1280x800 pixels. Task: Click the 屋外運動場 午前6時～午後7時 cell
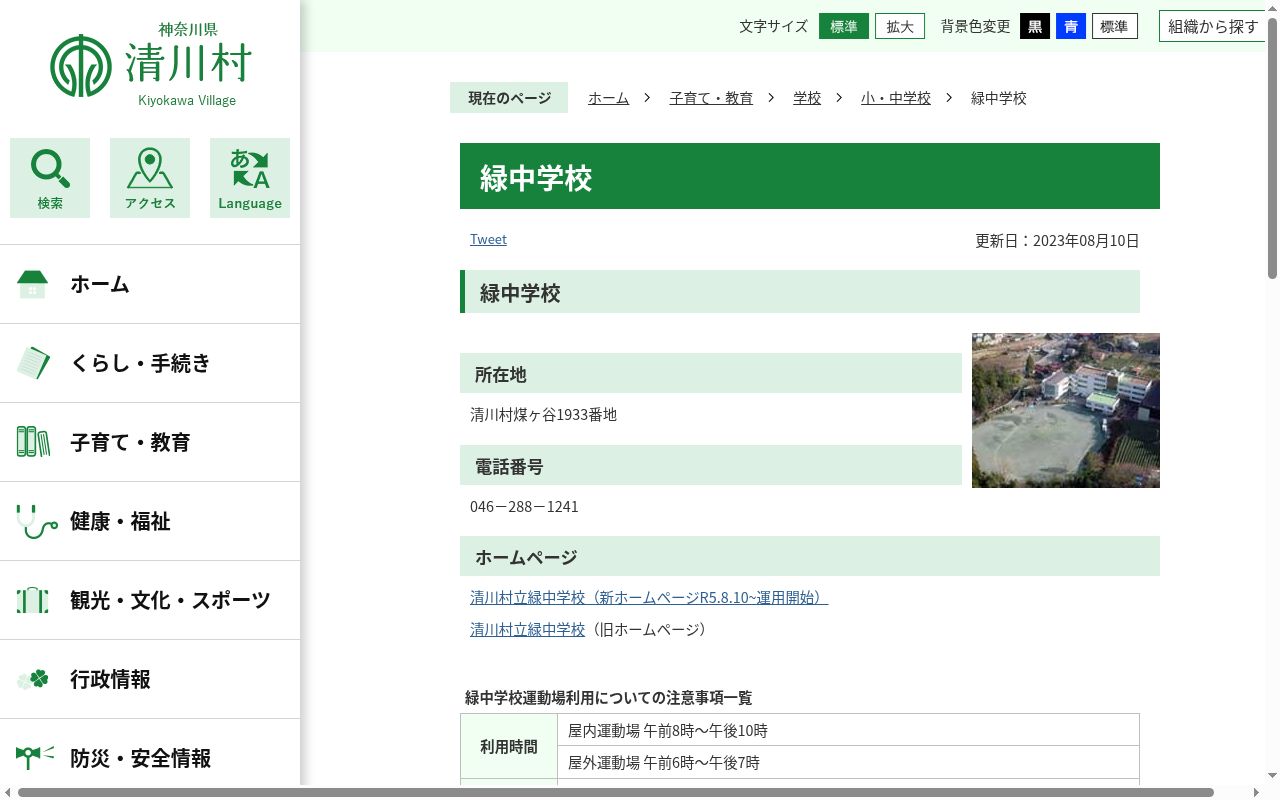point(848,762)
